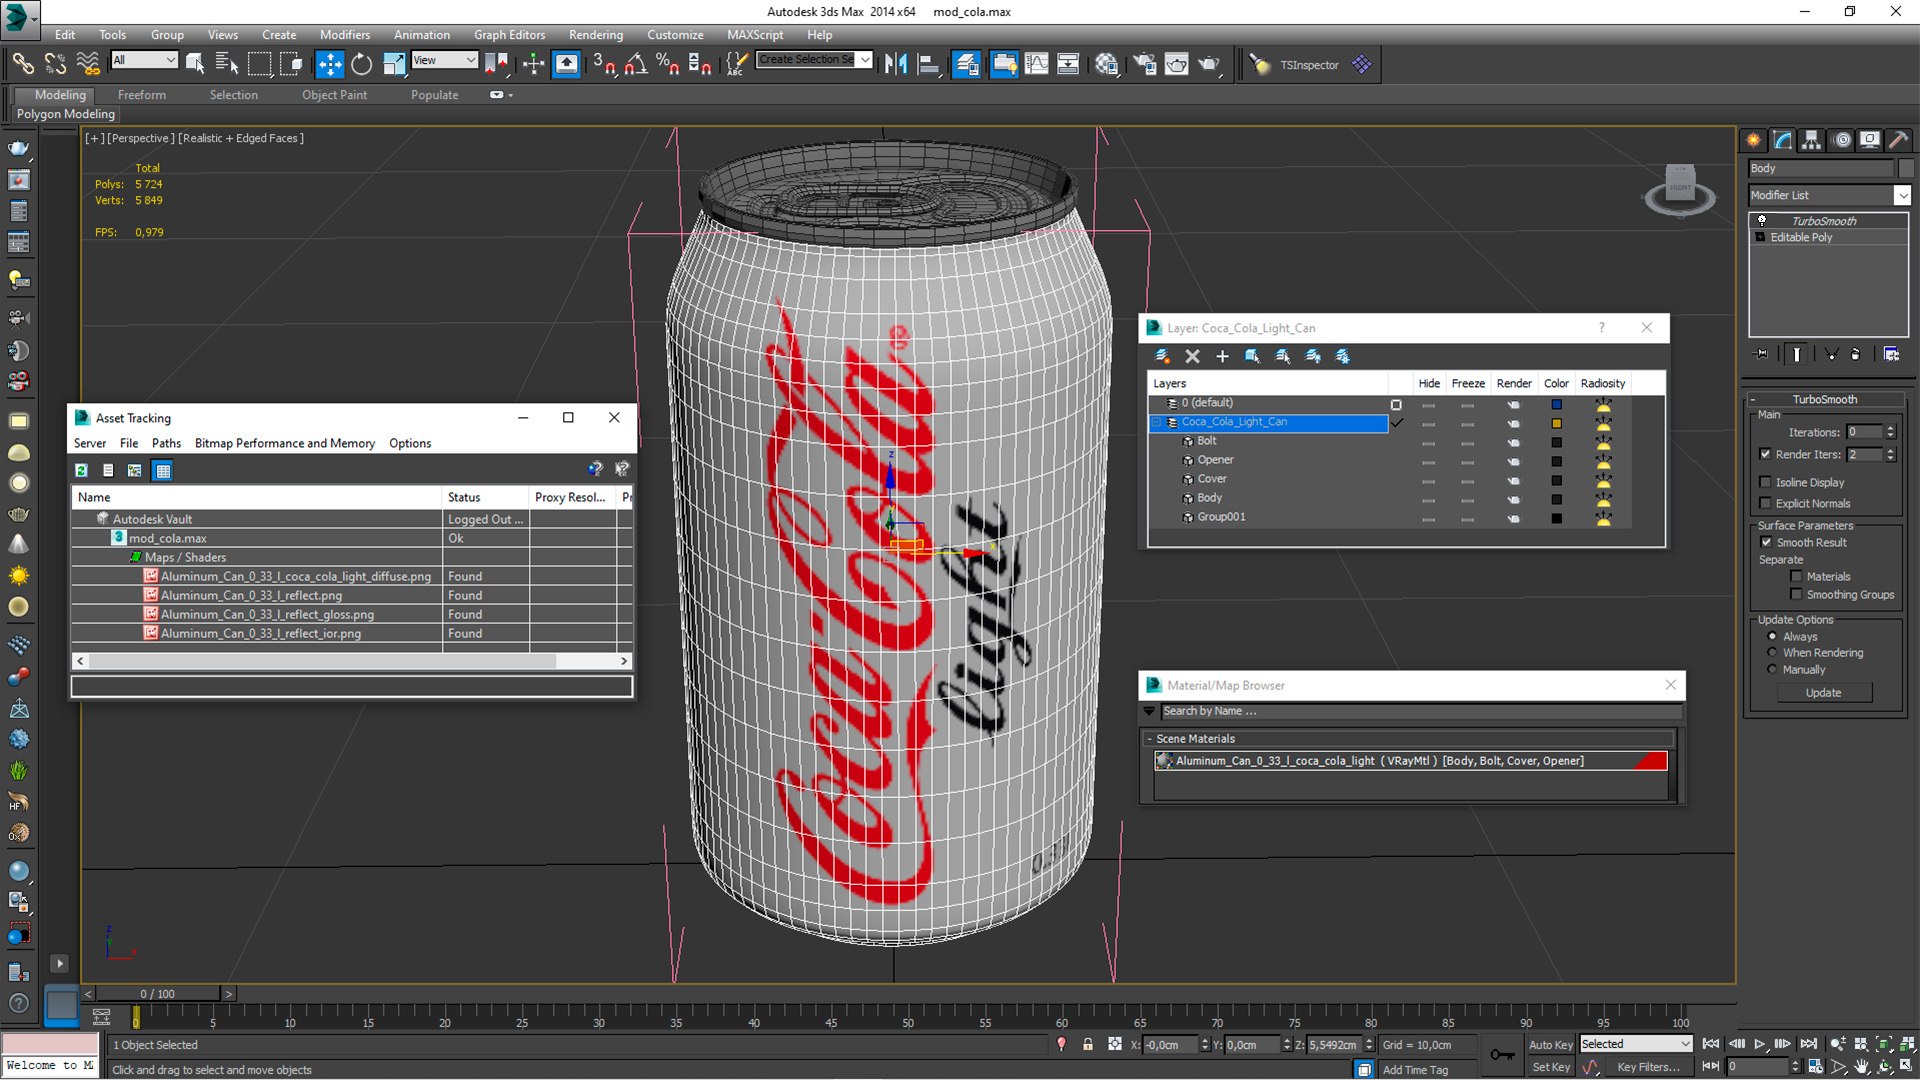1920x1080 pixels.
Task: Open the Material Editor icon
Action: point(1106,64)
